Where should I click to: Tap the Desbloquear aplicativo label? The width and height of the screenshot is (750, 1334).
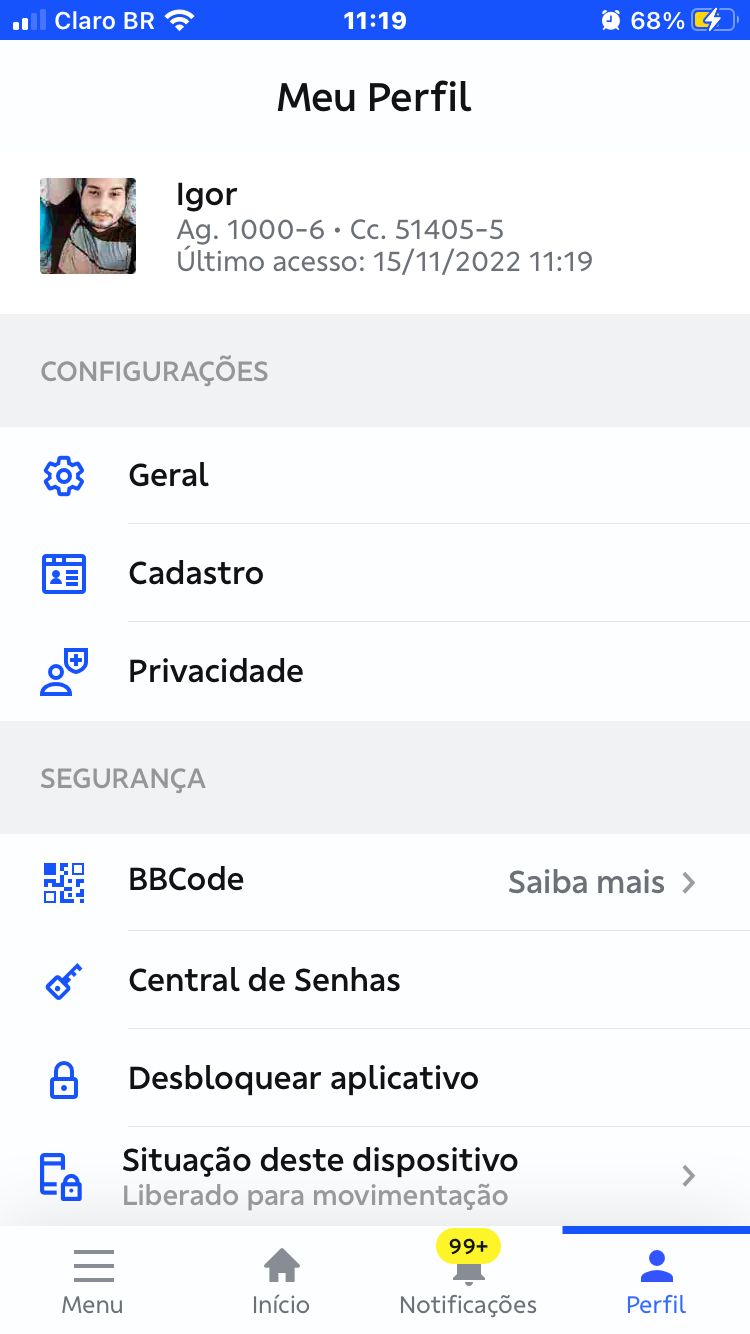tap(303, 1079)
